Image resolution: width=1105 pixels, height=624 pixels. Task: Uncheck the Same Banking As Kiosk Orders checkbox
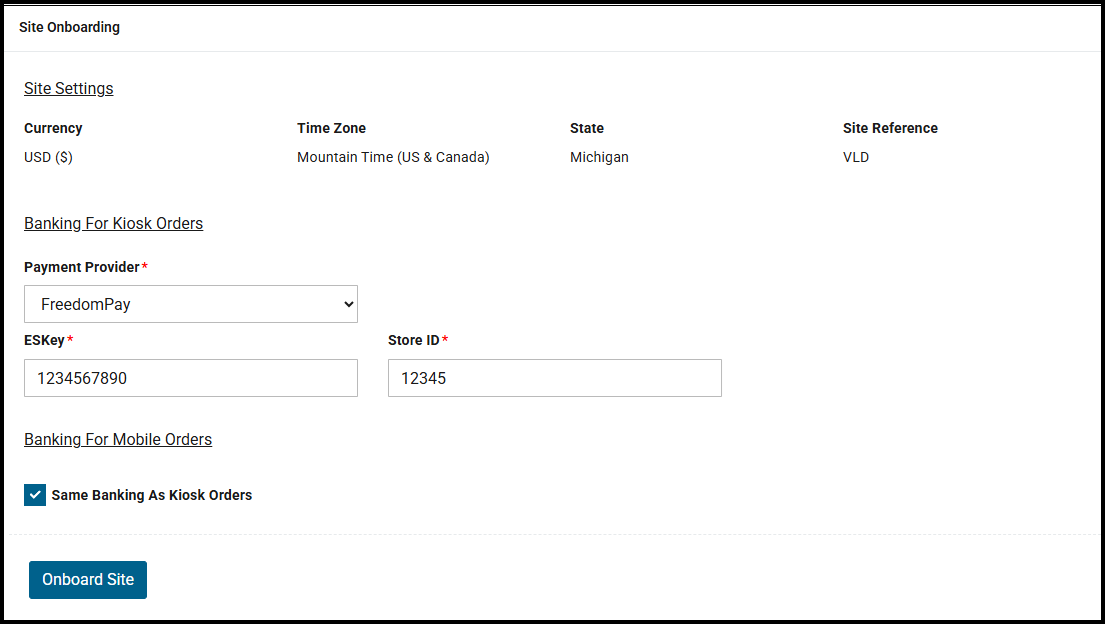[35, 495]
